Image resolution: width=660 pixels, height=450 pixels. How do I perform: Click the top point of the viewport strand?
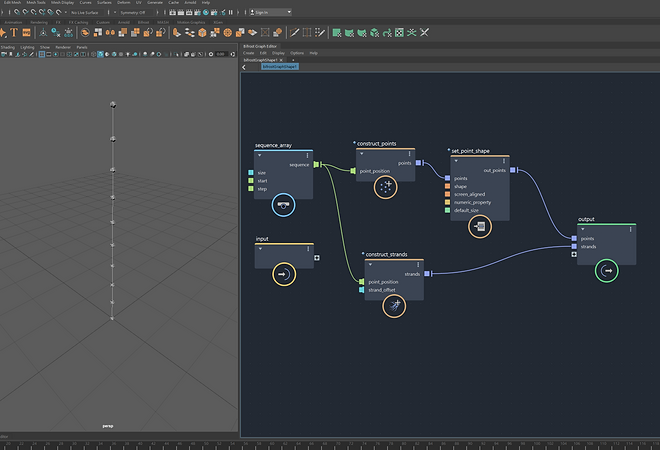pos(112,104)
